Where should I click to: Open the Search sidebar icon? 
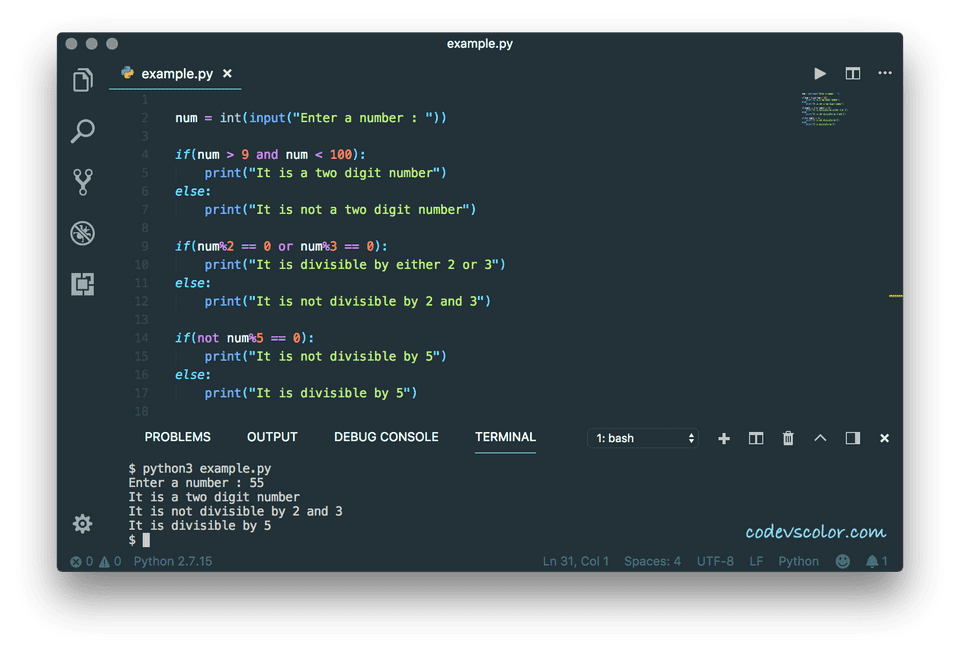pyautogui.click(x=82, y=131)
